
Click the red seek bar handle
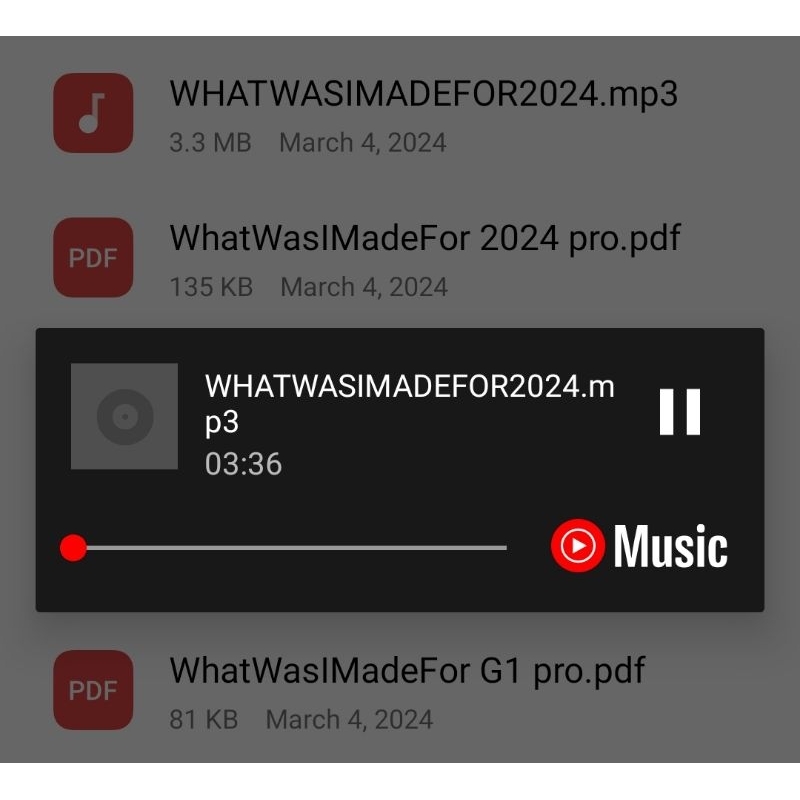[73, 548]
